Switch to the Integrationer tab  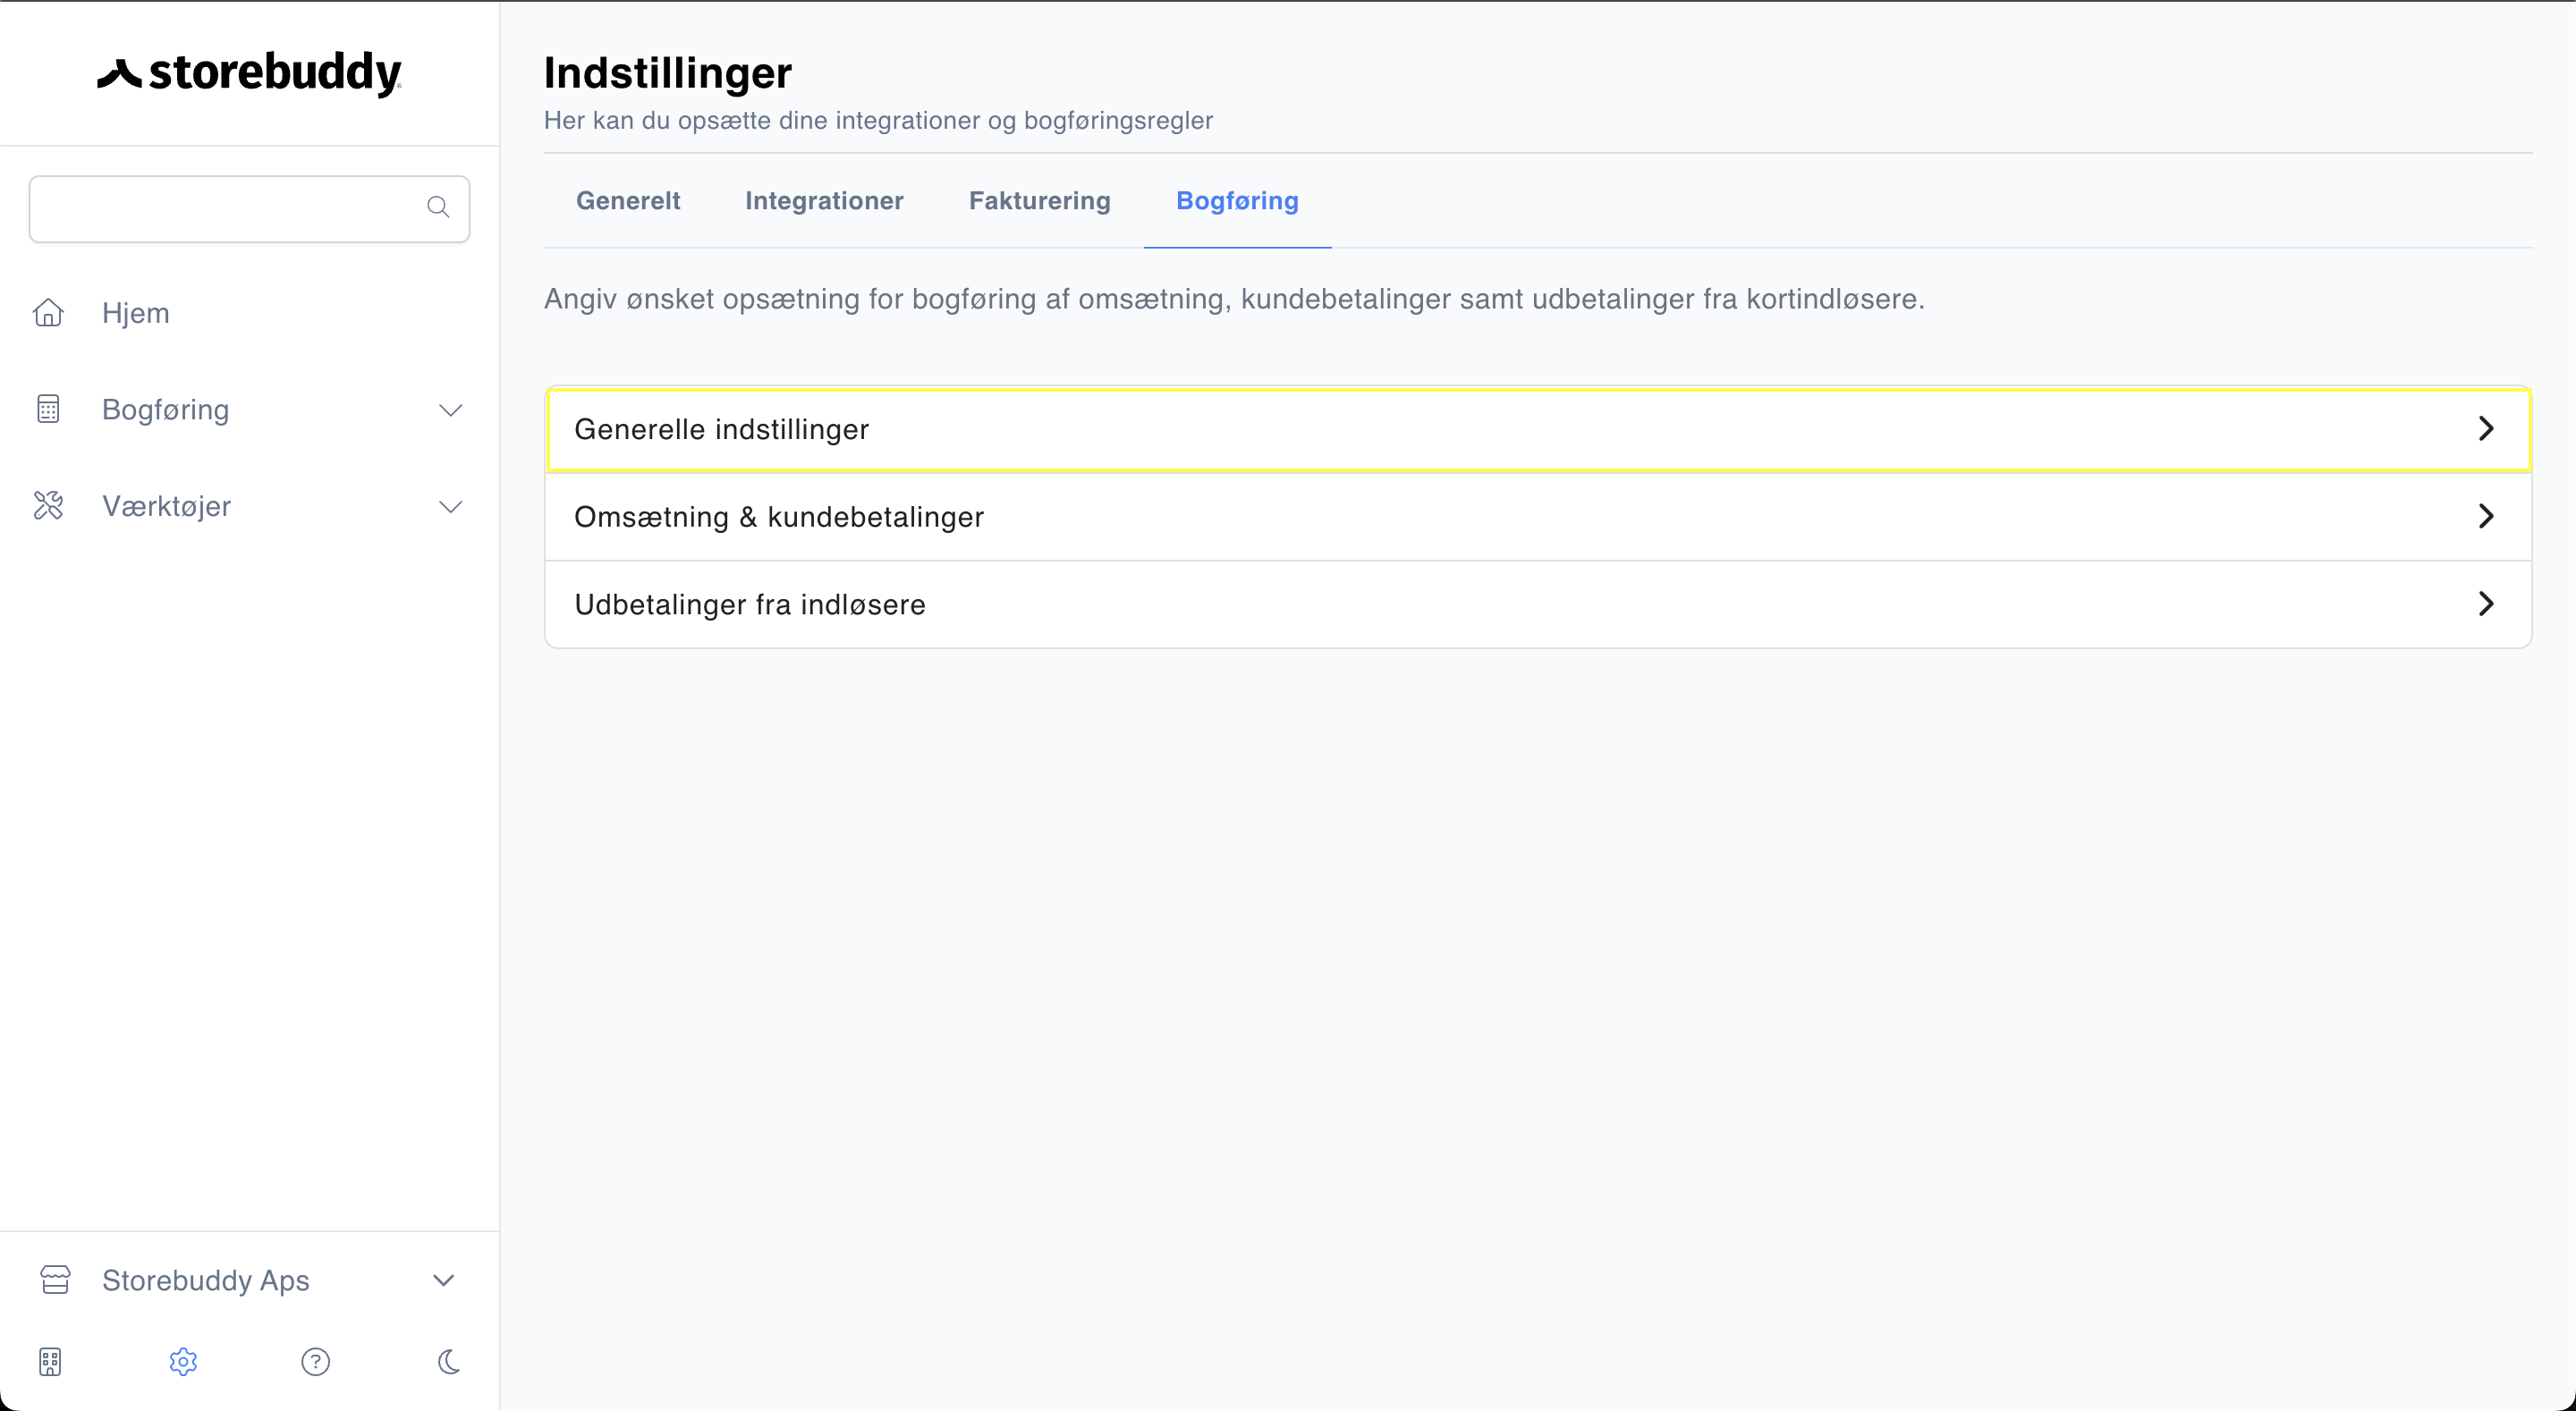click(x=824, y=201)
